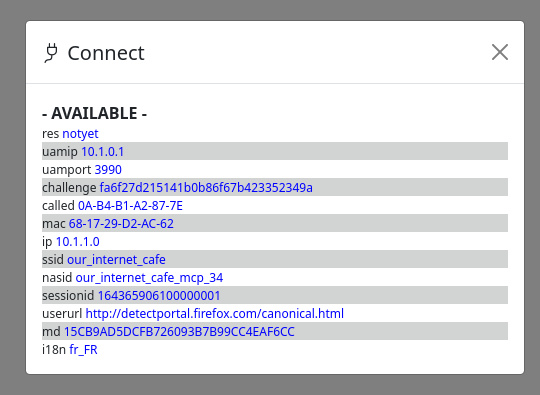The height and width of the screenshot is (395, 540).
Task: Select the ip value 10.1.1.0
Action: (78, 242)
